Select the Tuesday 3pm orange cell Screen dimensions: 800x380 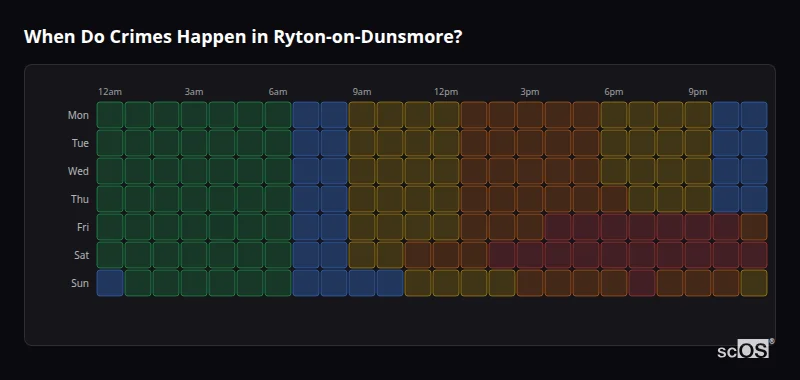pos(530,143)
